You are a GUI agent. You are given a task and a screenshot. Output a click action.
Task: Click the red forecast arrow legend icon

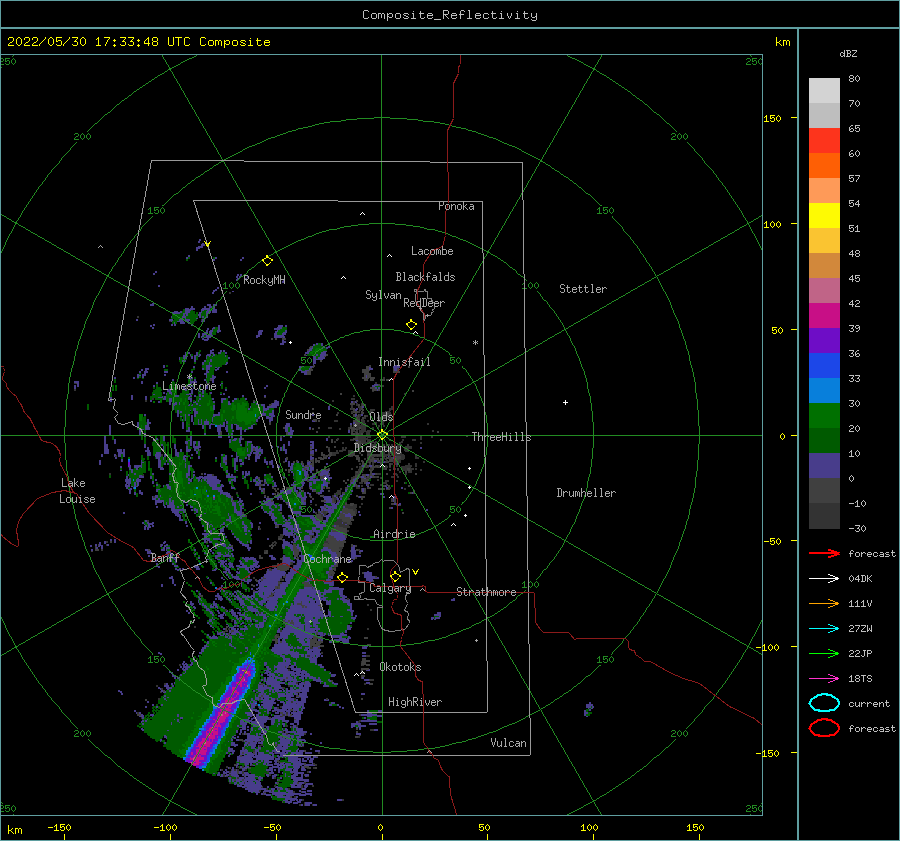click(824, 553)
